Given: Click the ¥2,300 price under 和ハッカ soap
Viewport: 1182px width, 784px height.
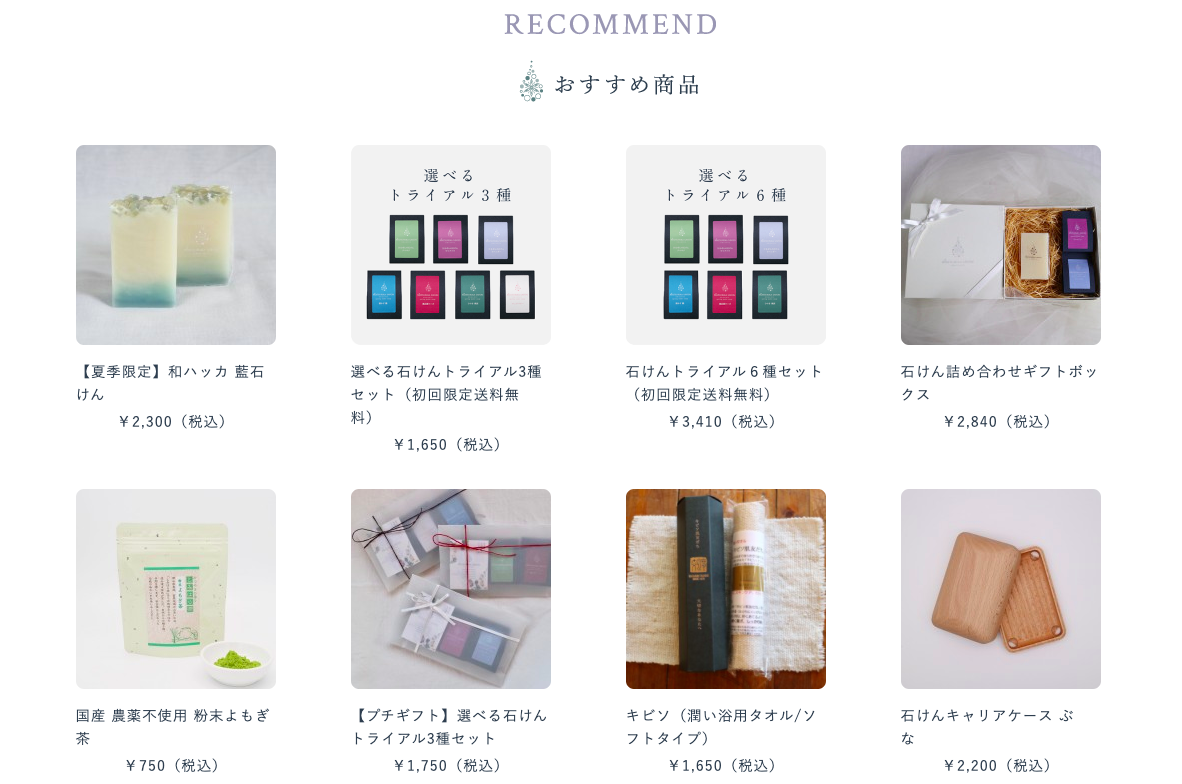Looking at the screenshot, I should tap(172, 421).
